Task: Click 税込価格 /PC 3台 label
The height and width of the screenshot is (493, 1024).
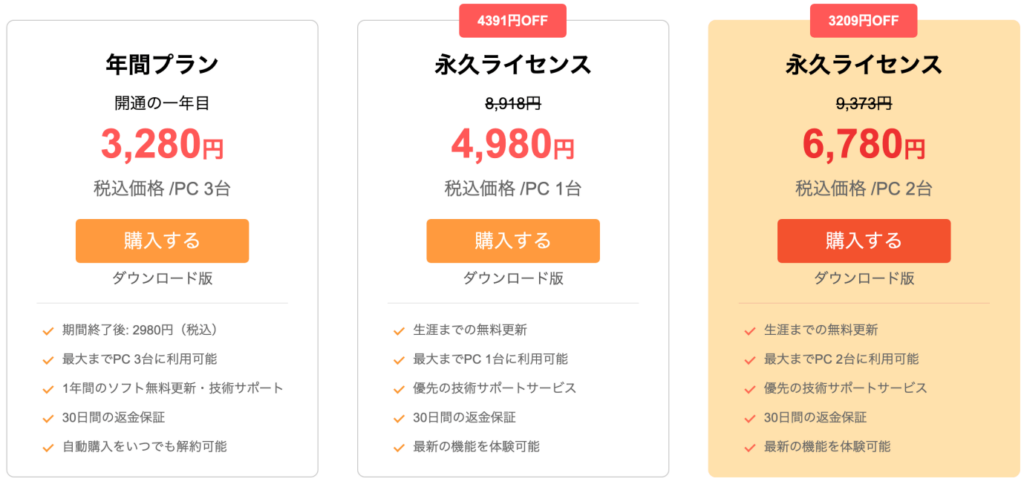Action: 162,188
